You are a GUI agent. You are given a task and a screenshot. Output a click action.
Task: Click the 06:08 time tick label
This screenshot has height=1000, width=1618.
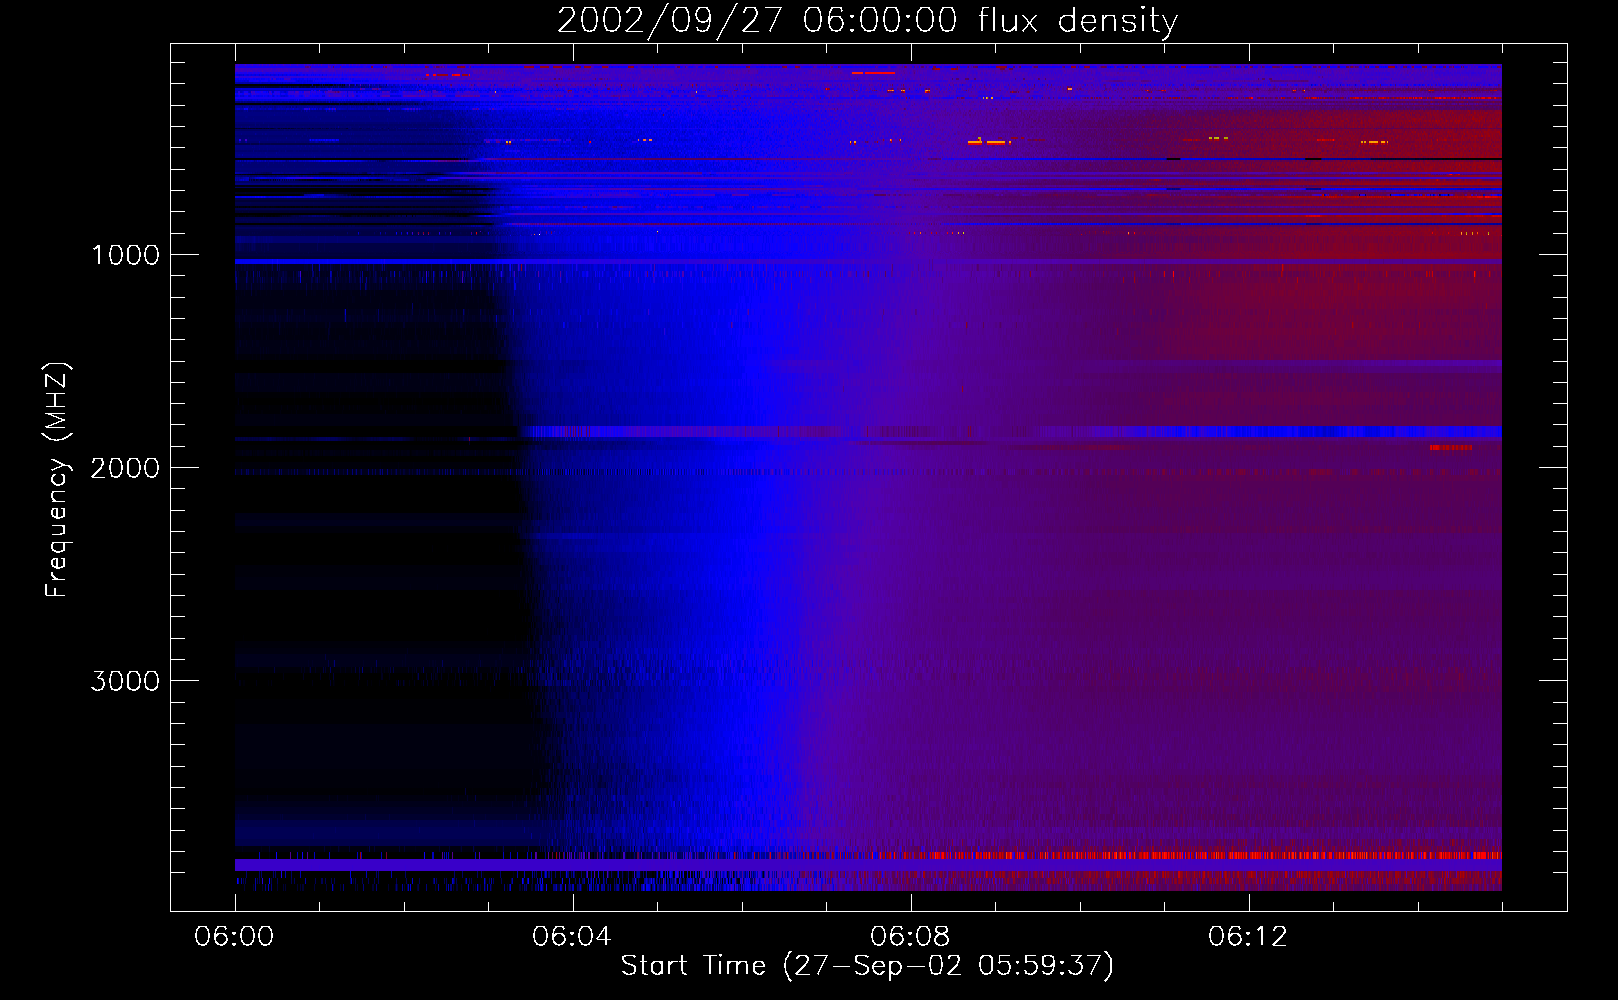(x=910, y=936)
